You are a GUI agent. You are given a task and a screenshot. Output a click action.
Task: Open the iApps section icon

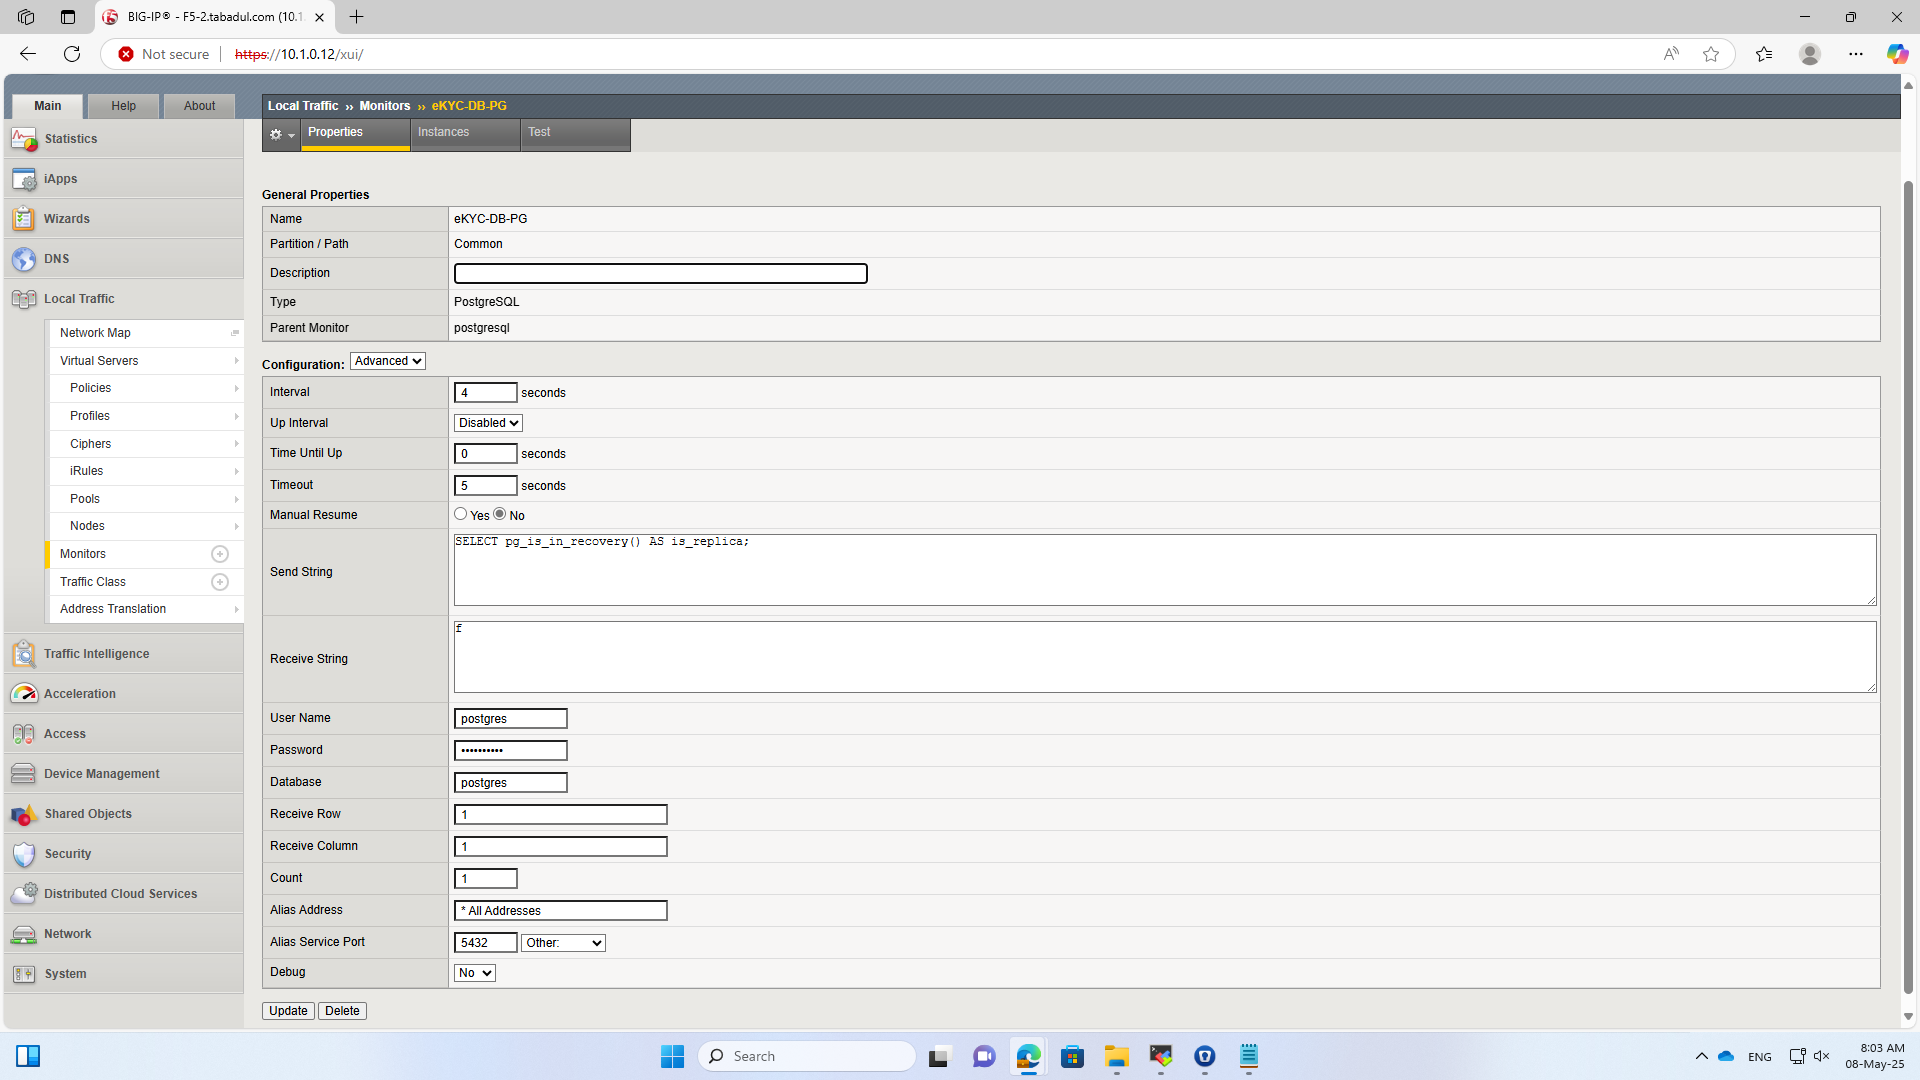(x=24, y=179)
